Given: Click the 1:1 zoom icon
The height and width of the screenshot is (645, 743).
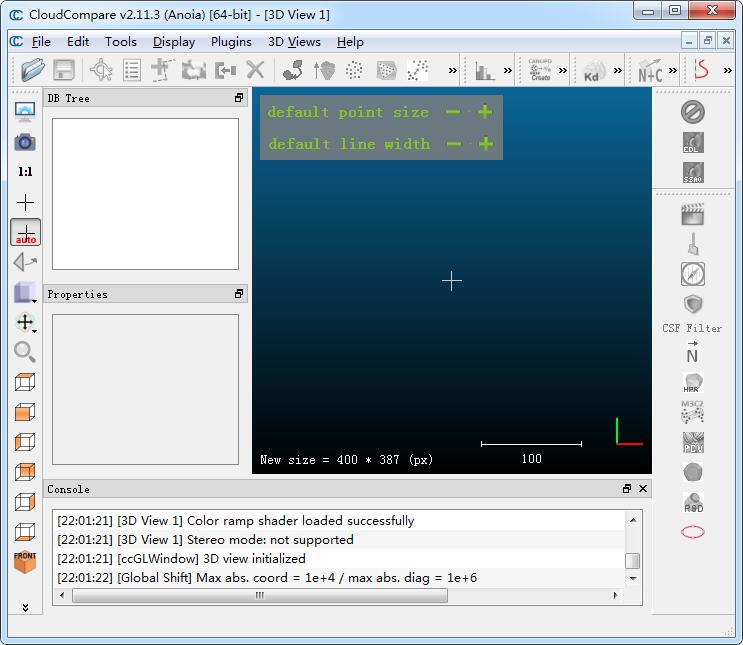Looking at the screenshot, I should [x=25, y=172].
